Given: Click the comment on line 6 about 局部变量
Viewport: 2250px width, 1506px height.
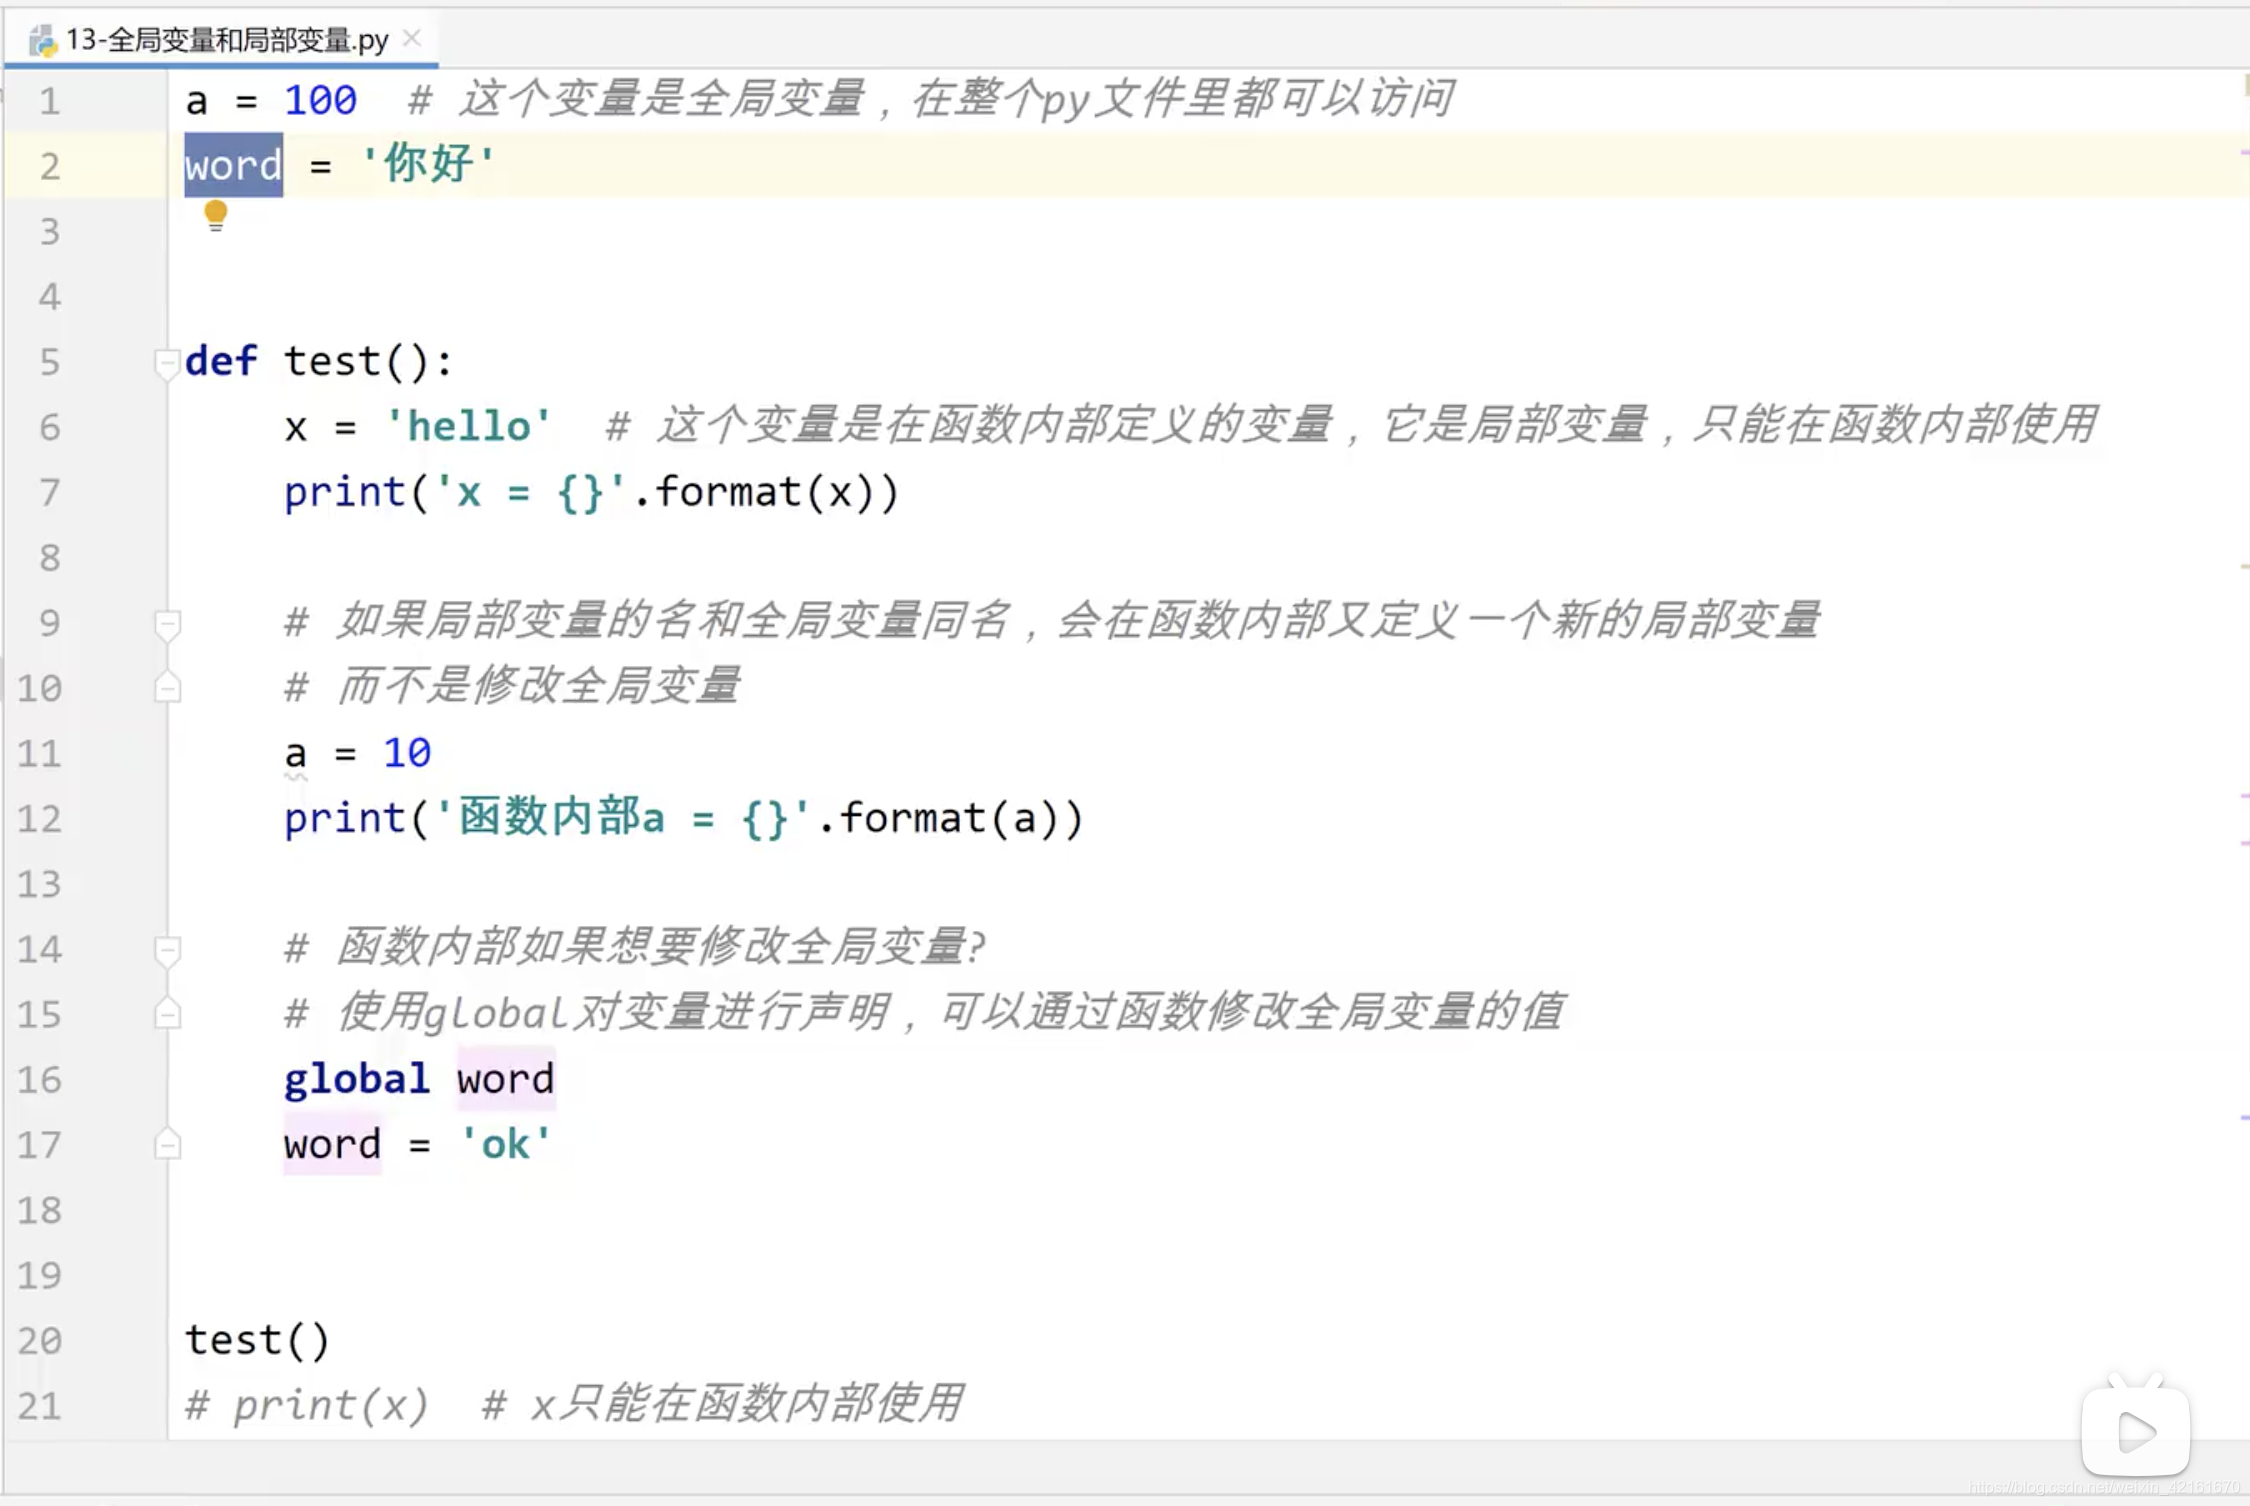Looking at the screenshot, I should point(1352,425).
